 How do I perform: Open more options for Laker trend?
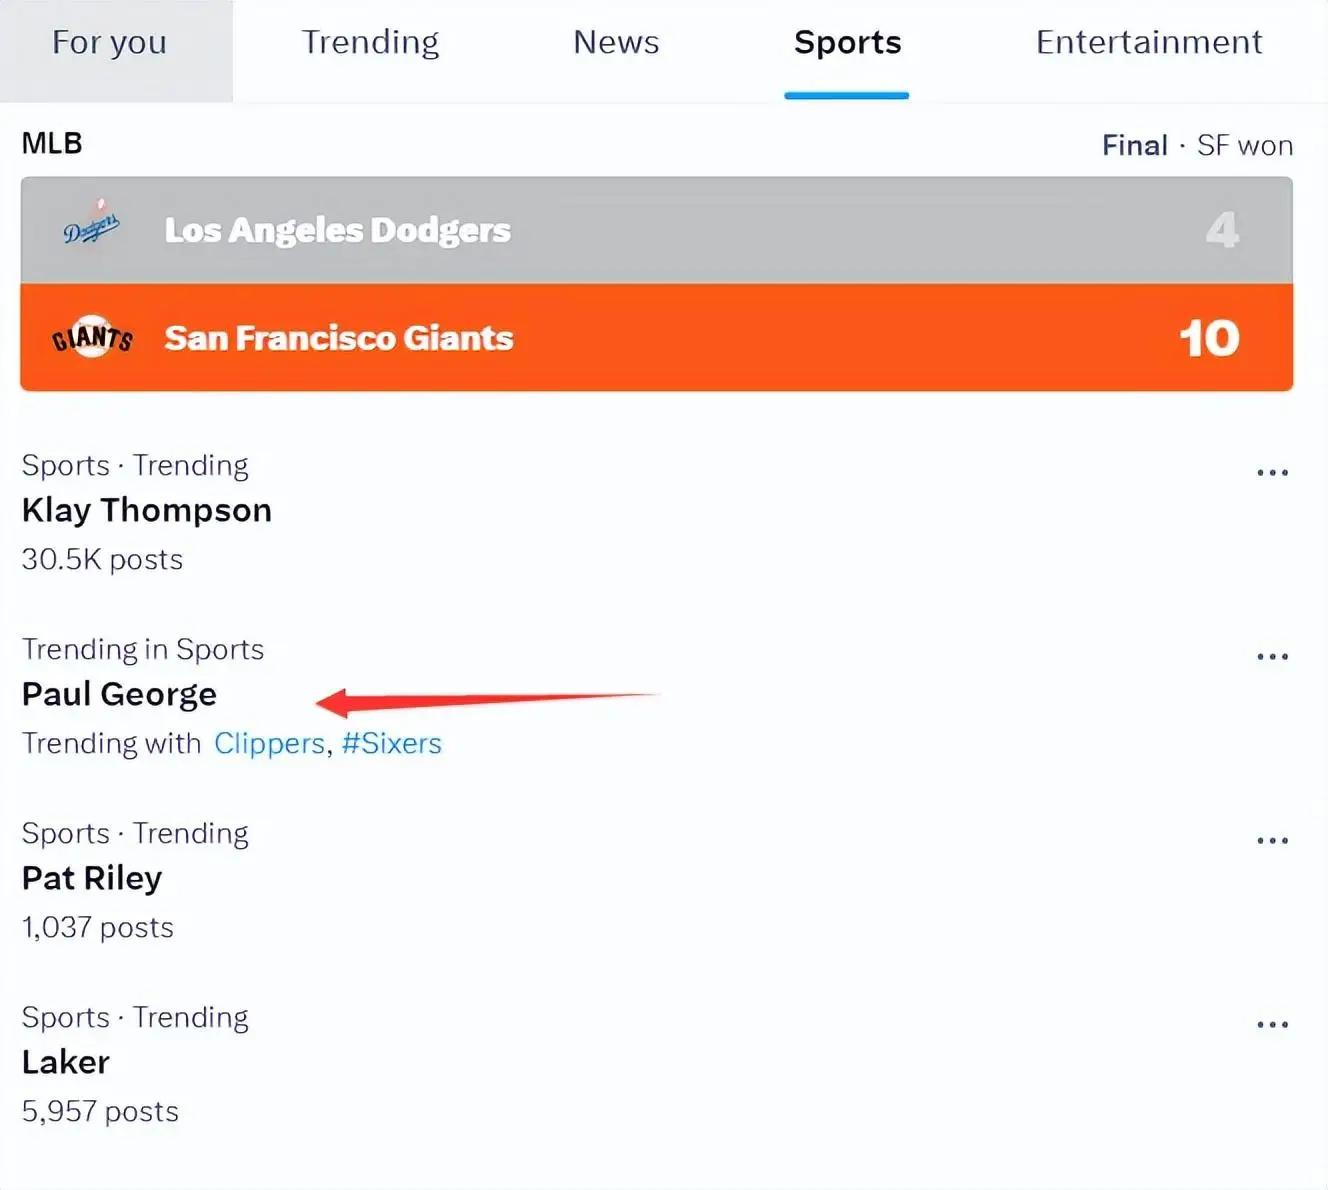[1272, 1025]
